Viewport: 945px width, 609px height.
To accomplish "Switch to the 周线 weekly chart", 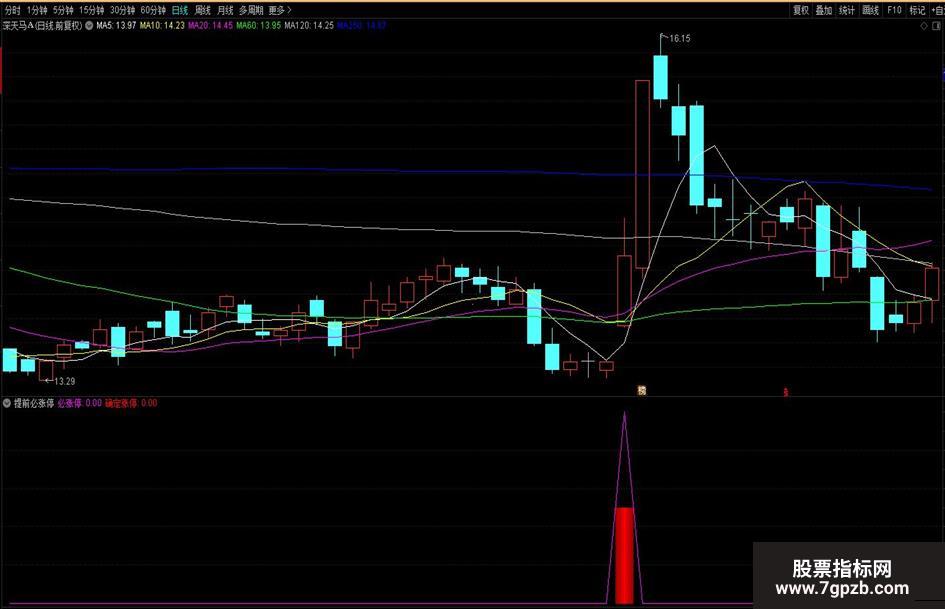I will (202, 10).
